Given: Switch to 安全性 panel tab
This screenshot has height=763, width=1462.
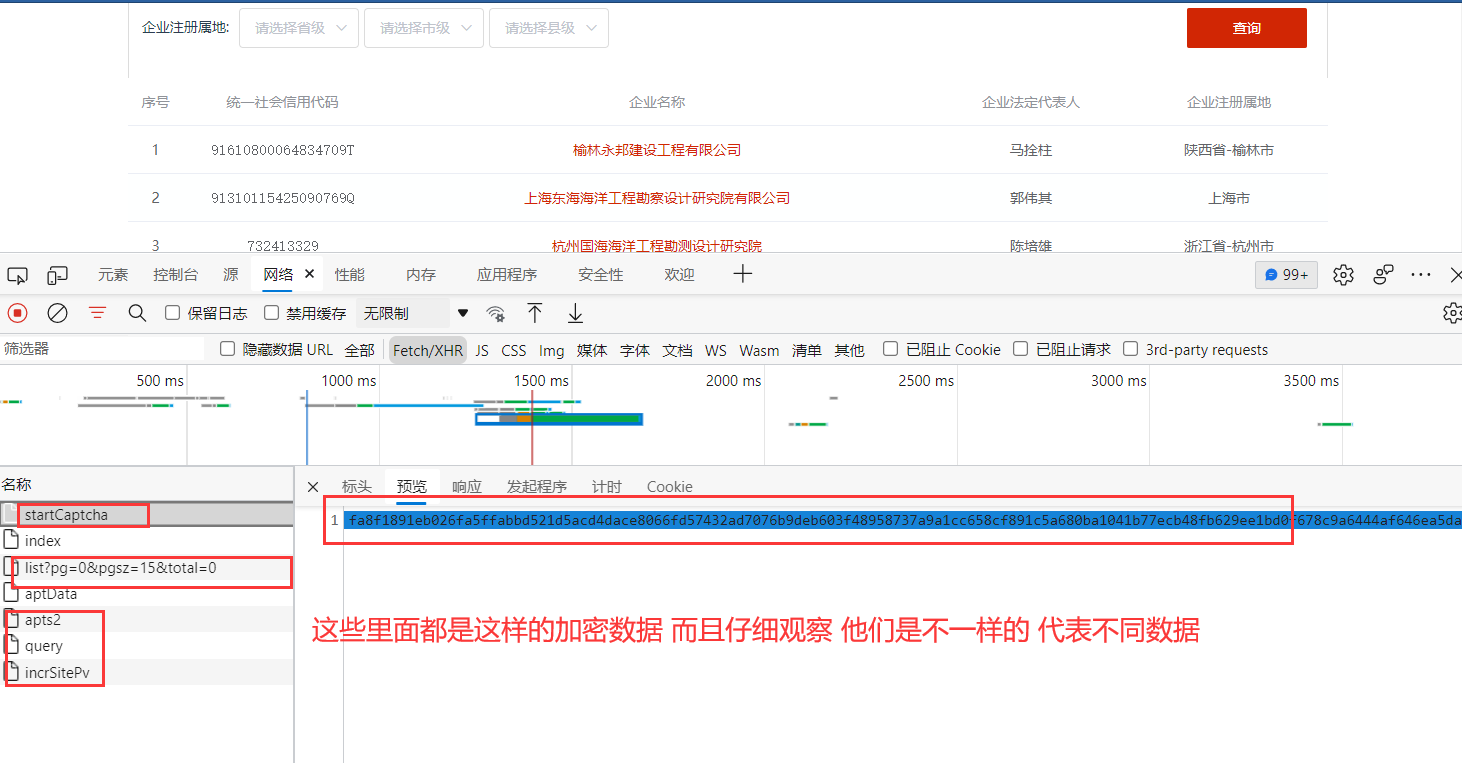Looking at the screenshot, I should [601, 275].
